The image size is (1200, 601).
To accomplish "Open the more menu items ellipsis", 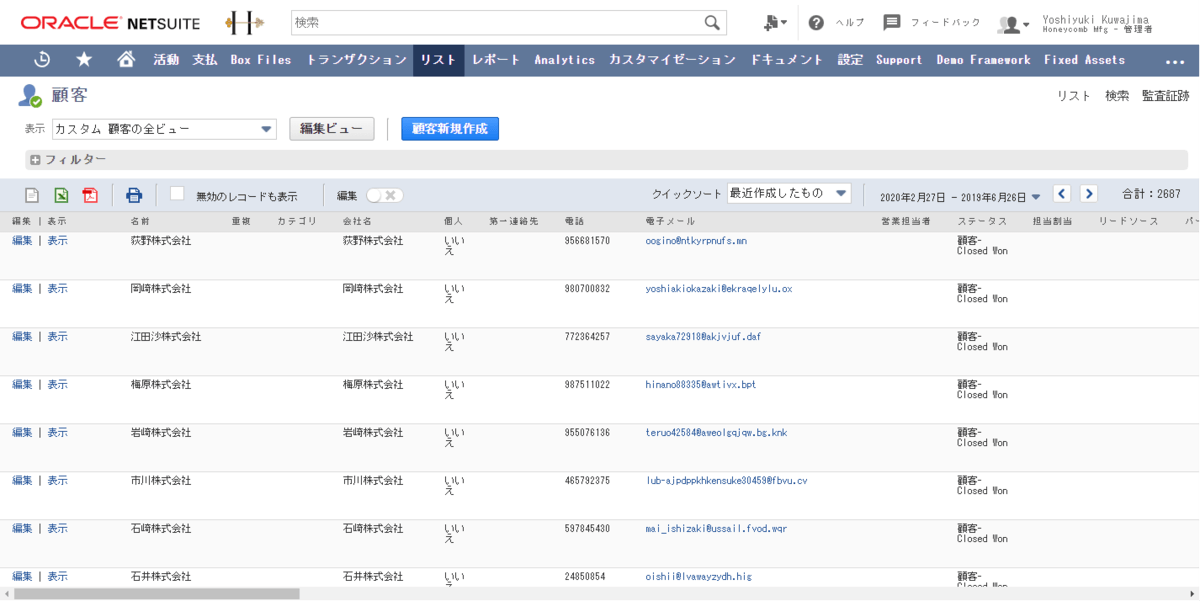I will (x=1175, y=61).
